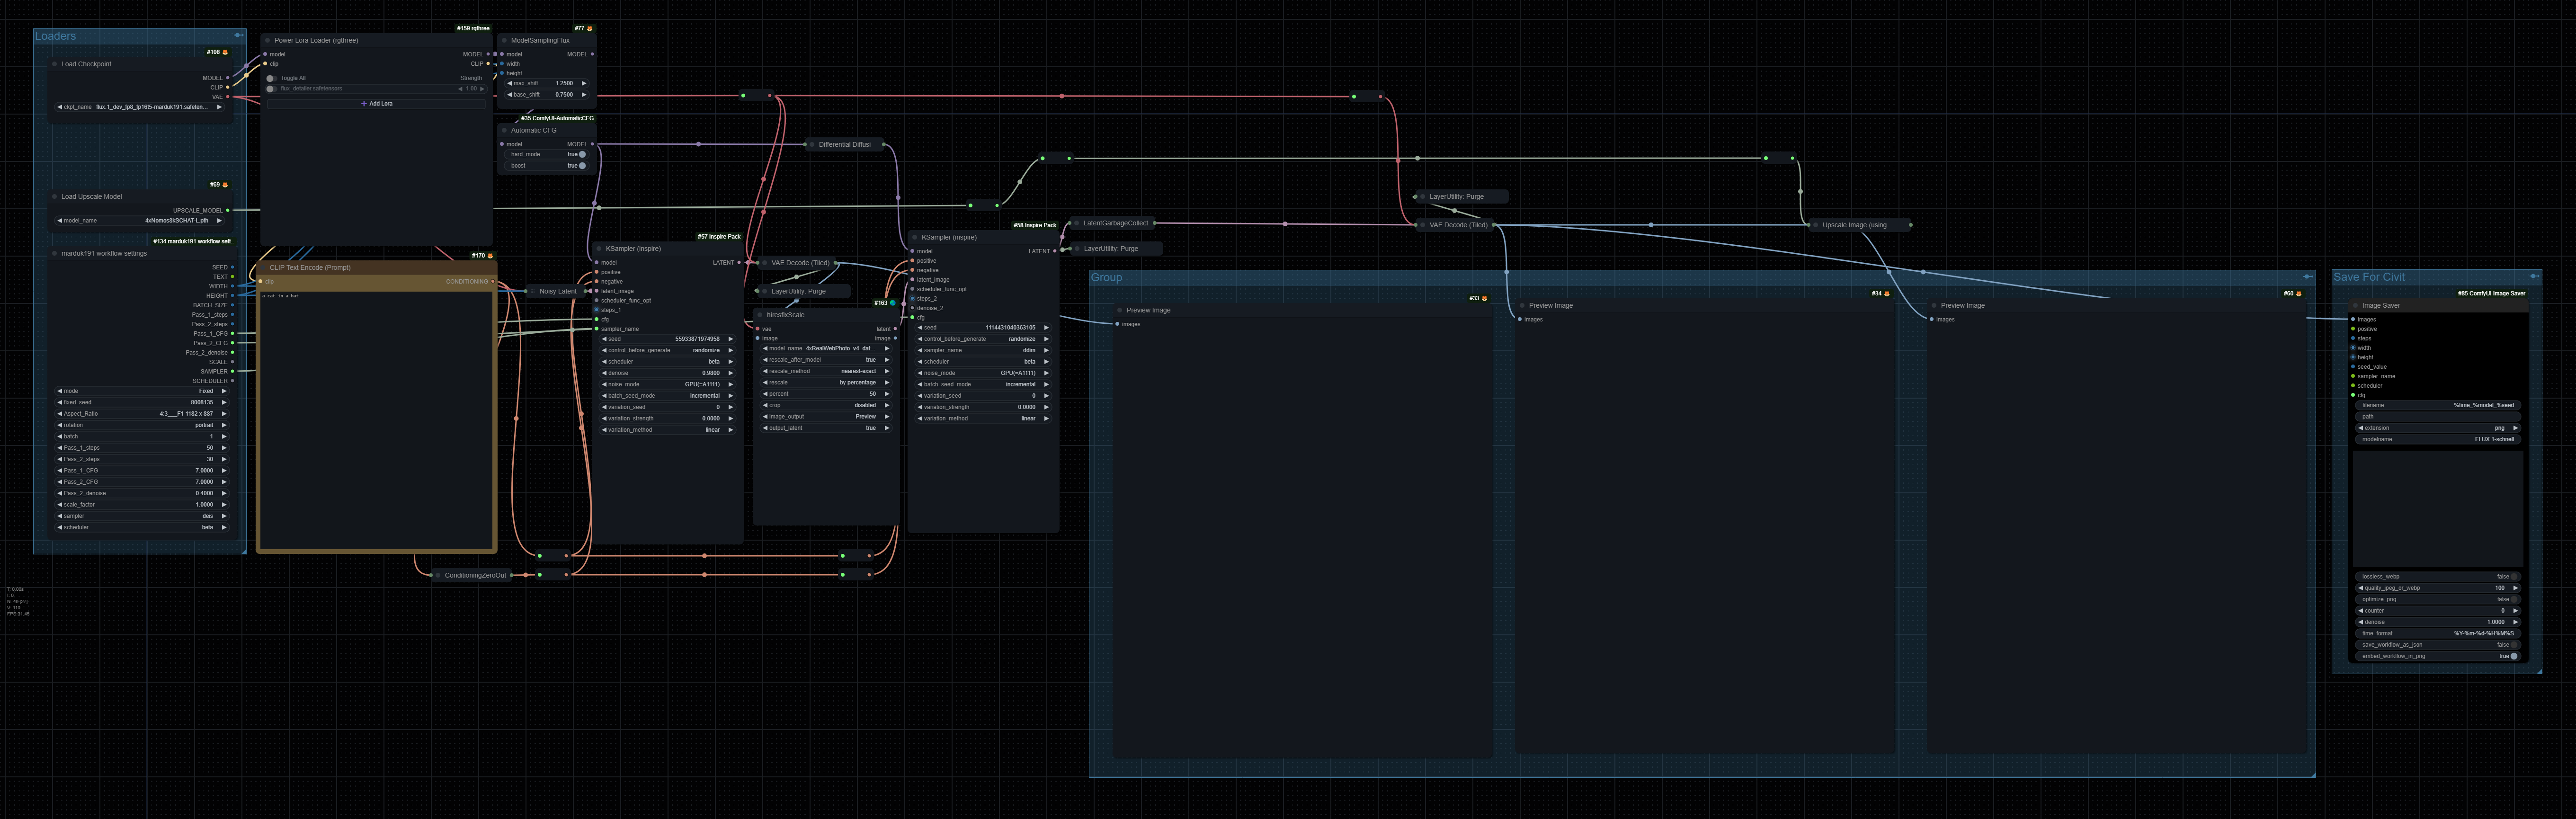2576x819 pixels.
Task: Click the fox badge icon next to #77
Action: point(589,28)
